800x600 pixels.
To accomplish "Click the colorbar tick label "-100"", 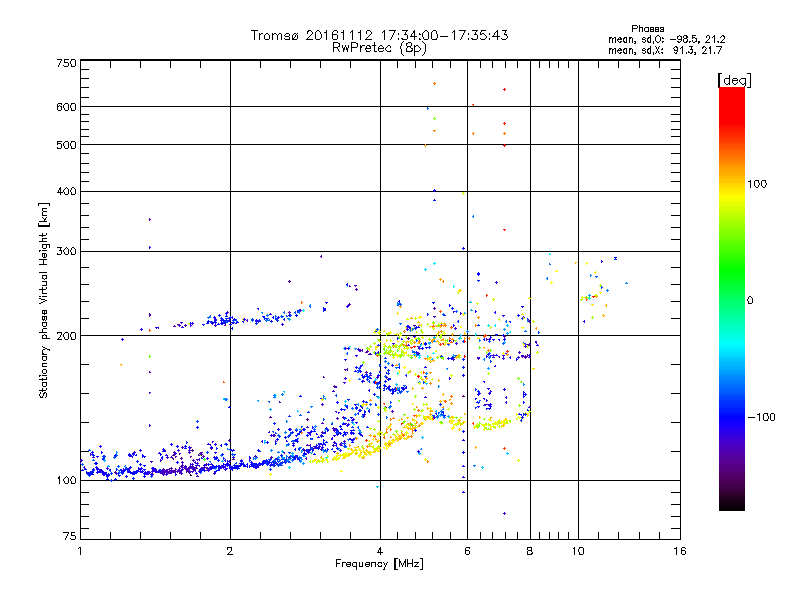I will coord(762,417).
